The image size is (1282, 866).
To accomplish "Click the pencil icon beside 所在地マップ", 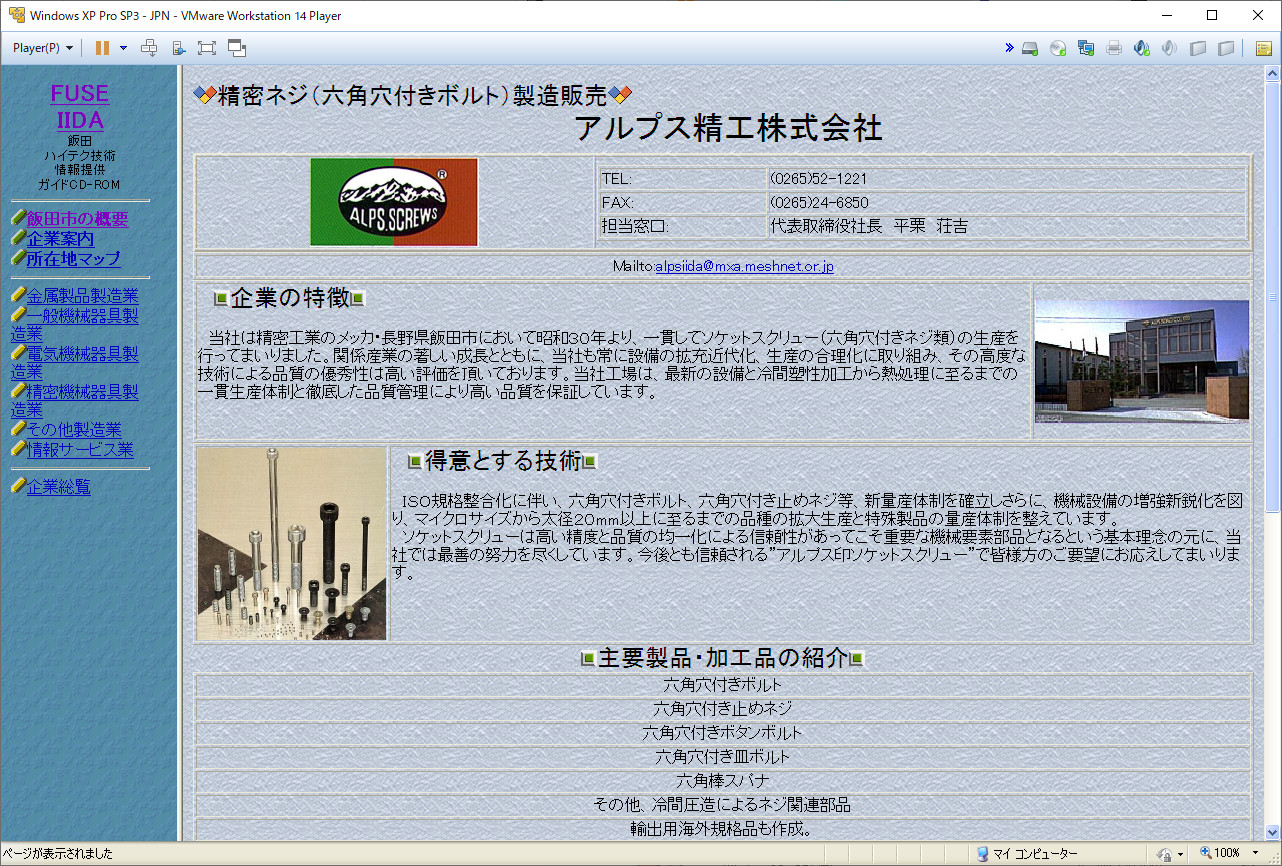I will pos(18,259).
